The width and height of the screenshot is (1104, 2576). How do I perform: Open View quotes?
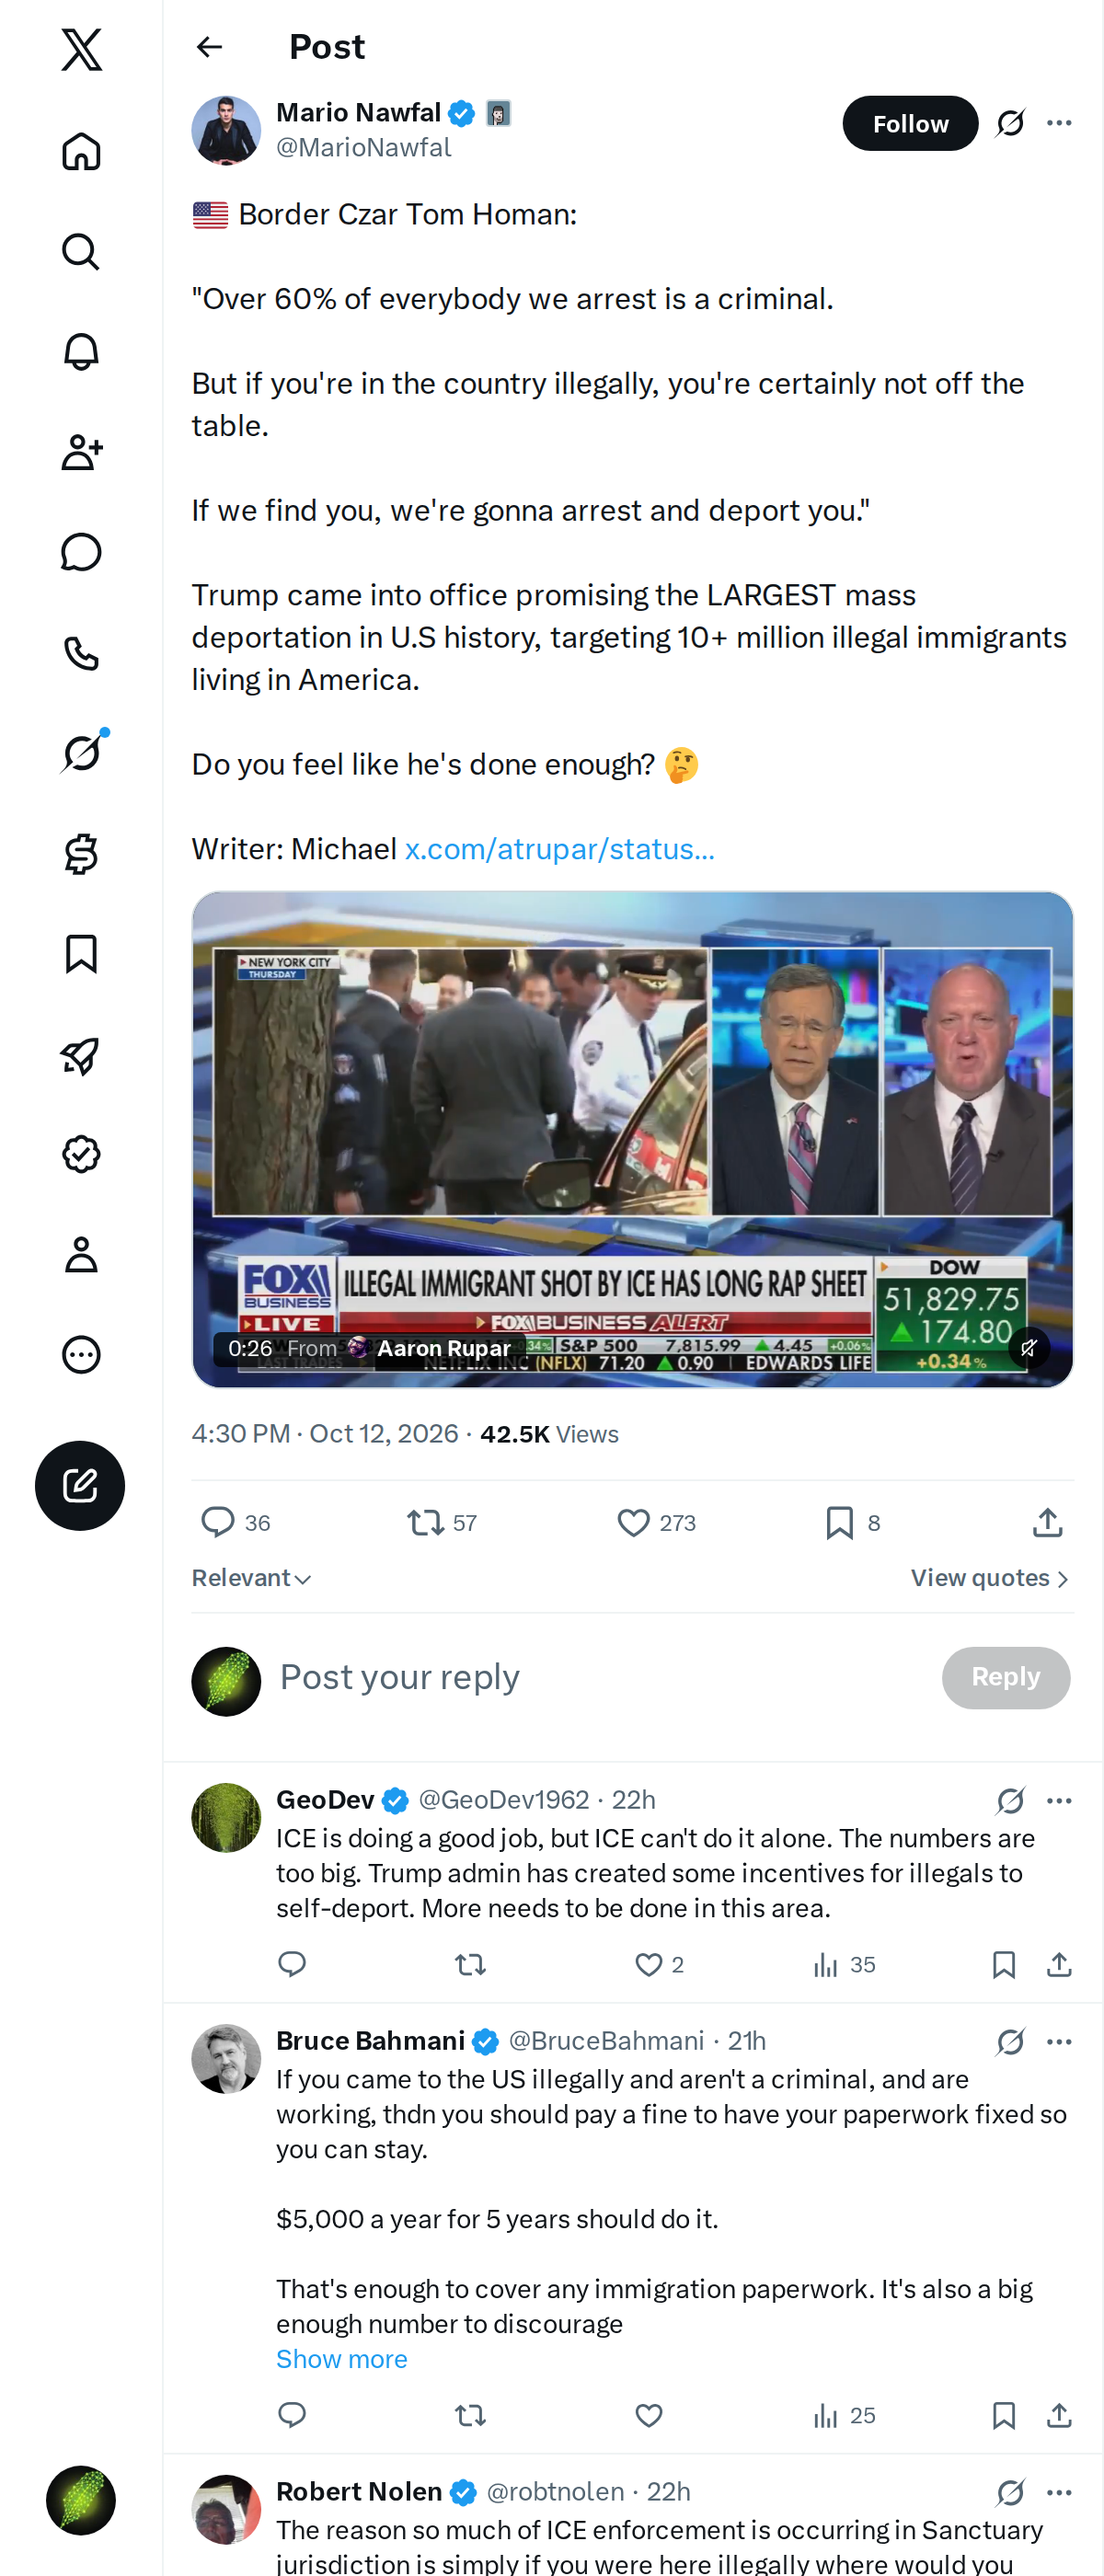point(990,1578)
